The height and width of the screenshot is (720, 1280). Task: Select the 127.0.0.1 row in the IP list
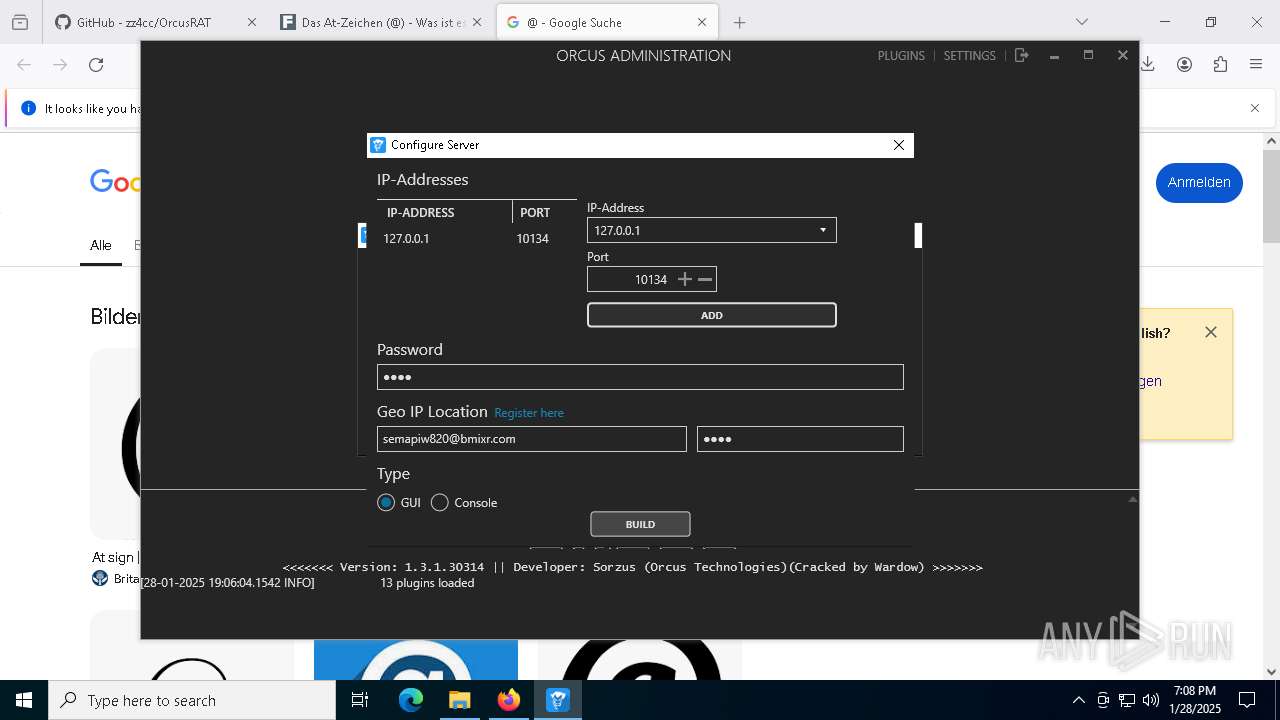(476, 239)
